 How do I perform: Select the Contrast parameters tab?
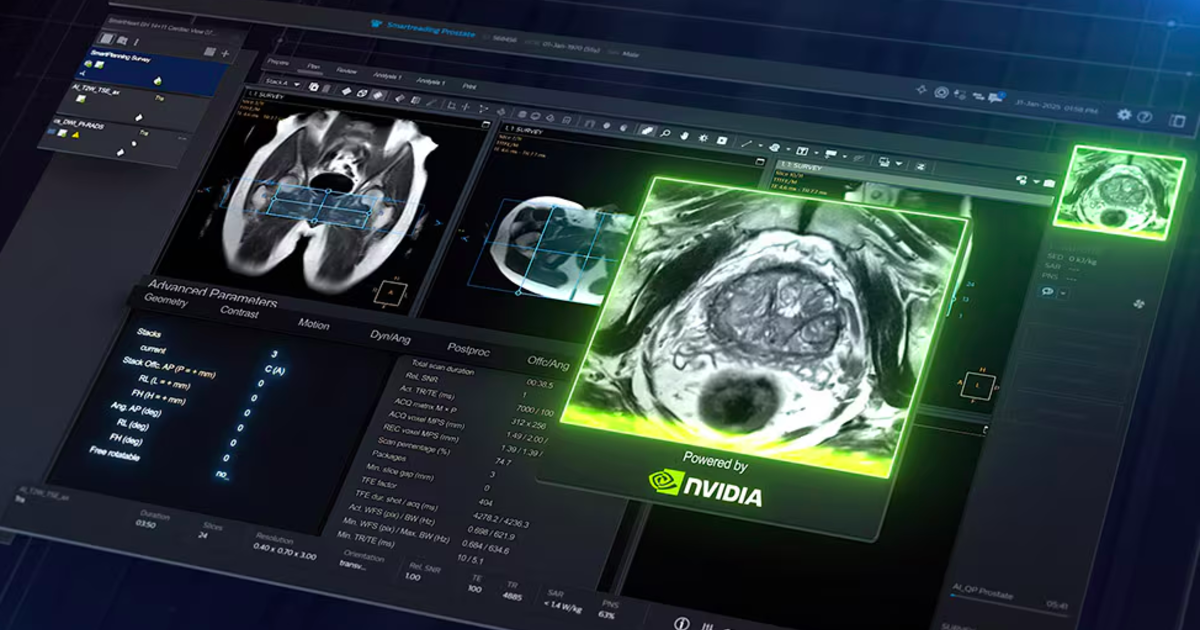click(239, 312)
